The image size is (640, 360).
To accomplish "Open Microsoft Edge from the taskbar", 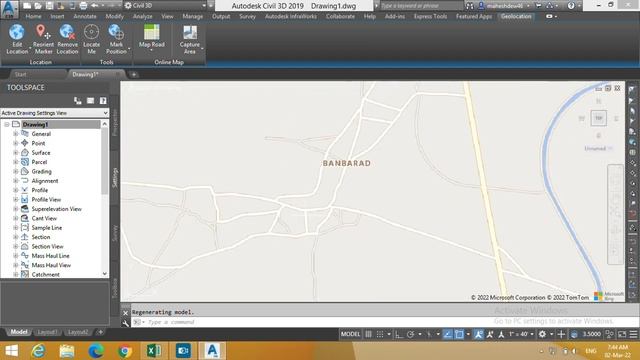I will 96,351.
